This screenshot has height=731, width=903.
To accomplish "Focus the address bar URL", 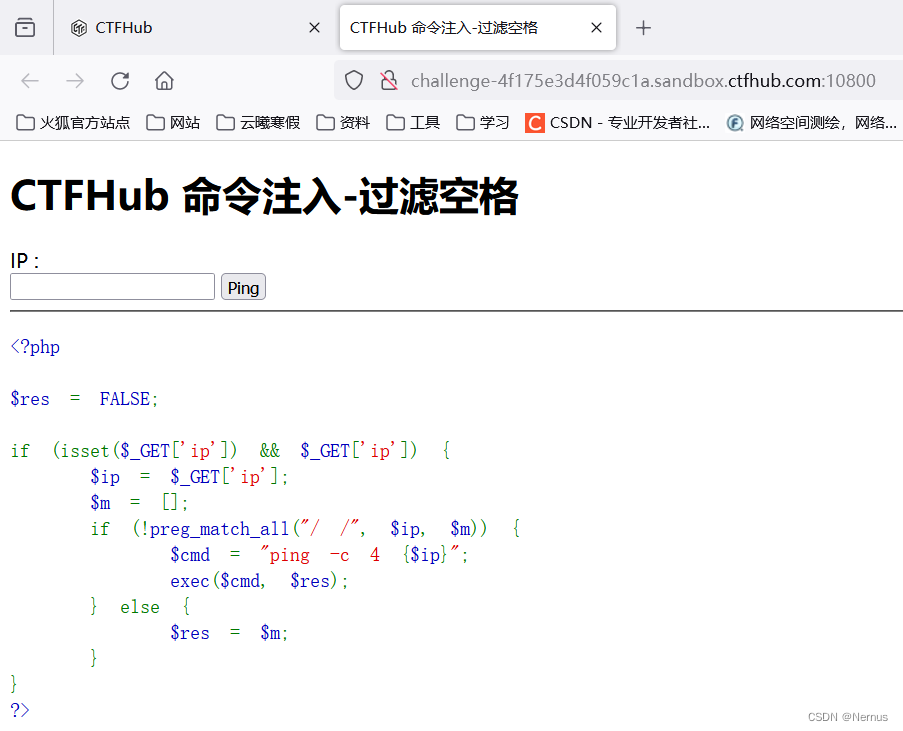I will click(x=643, y=81).
